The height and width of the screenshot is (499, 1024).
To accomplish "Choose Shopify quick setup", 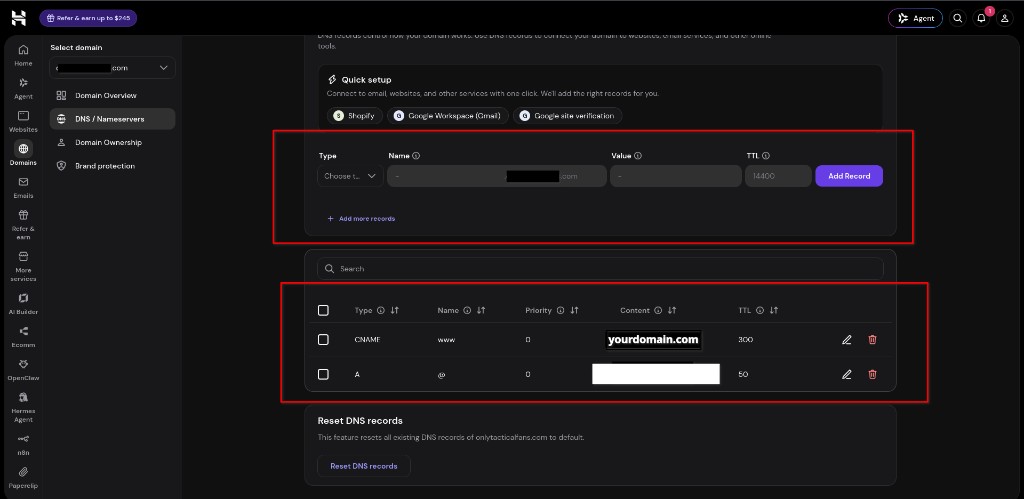I will (x=355, y=116).
